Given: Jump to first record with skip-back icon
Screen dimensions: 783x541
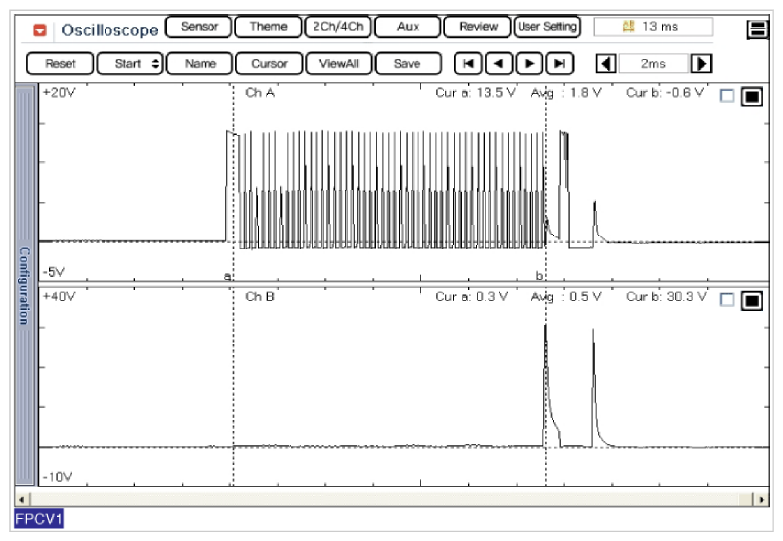Looking at the screenshot, I should pyautogui.click(x=467, y=64).
